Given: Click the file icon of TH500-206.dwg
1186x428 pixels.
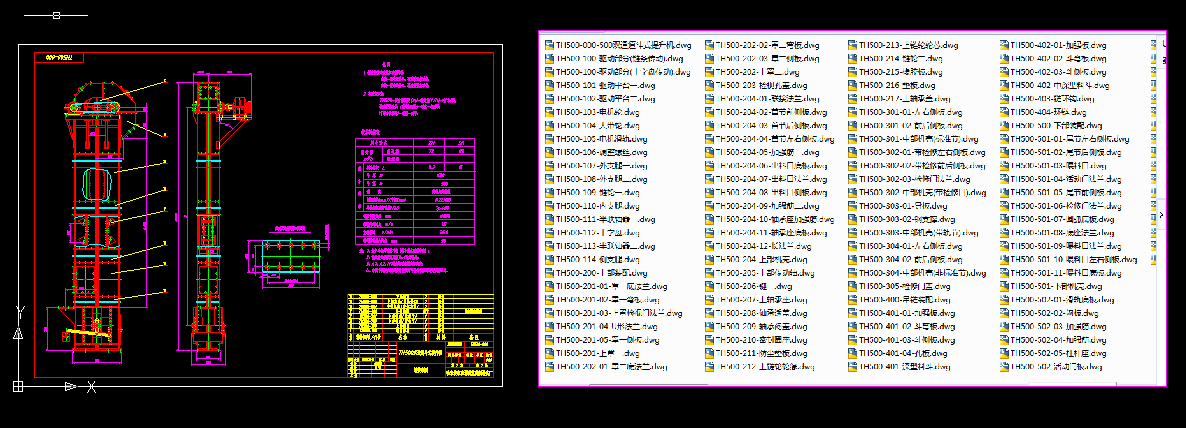Looking at the screenshot, I should [x=710, y=287].
